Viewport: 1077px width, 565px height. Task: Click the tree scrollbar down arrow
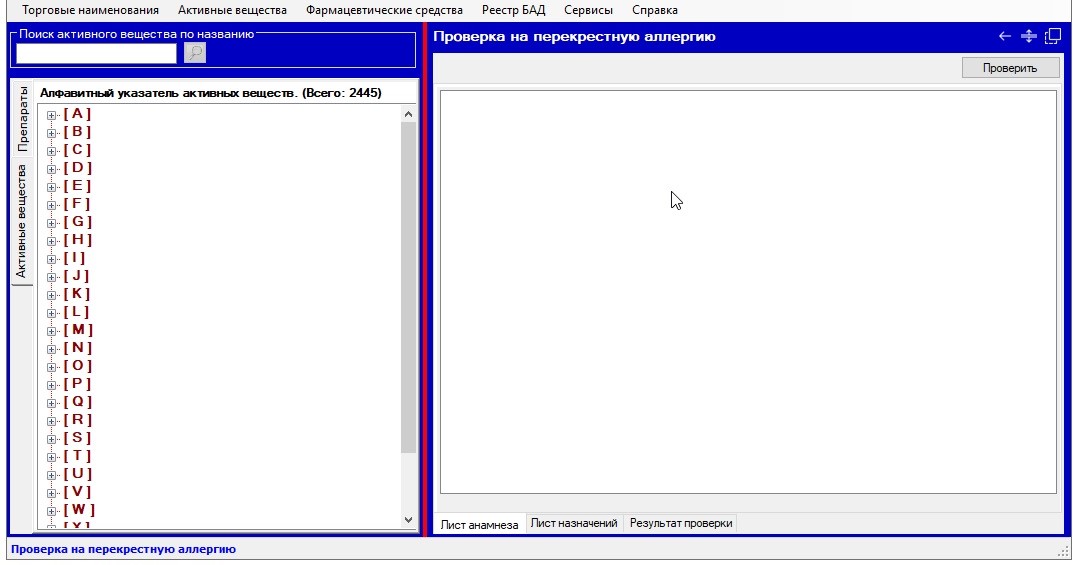(408, 519)
